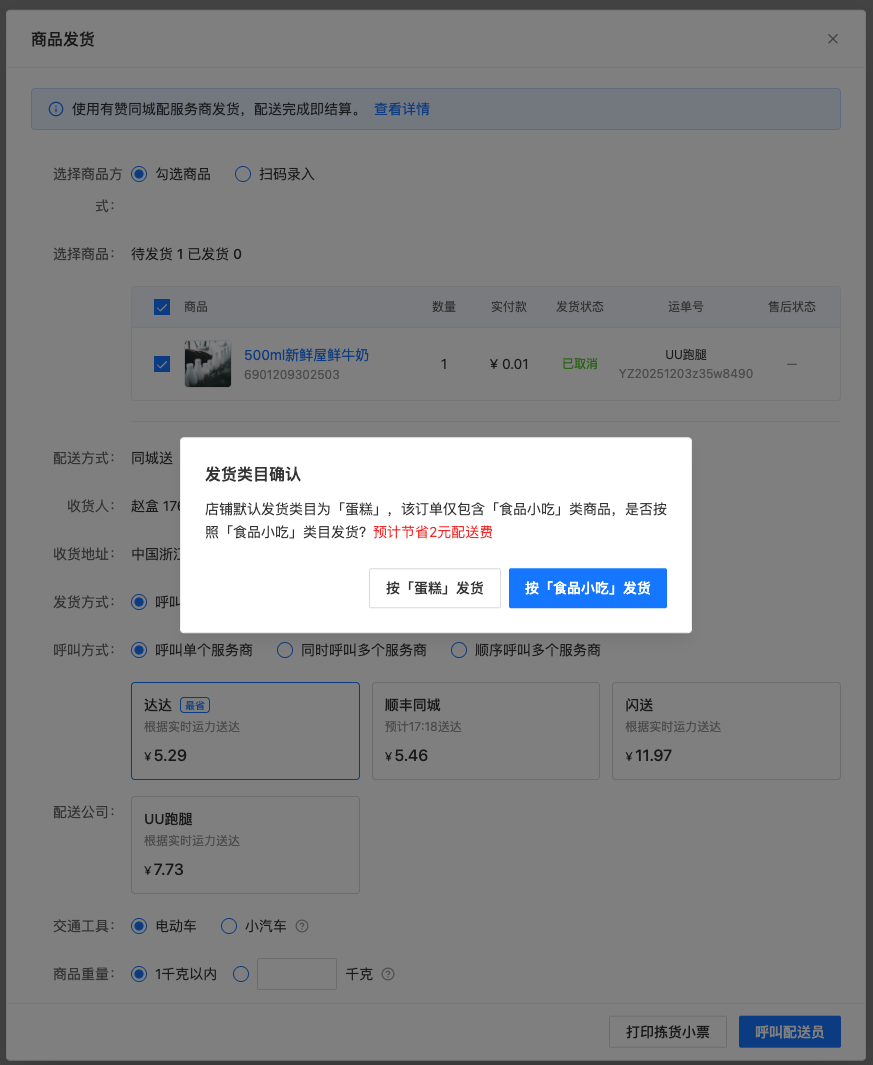Click the ¥ 0.01 paid amount
The width and height of the screenshot is (873, 1065).
[509, 364]
